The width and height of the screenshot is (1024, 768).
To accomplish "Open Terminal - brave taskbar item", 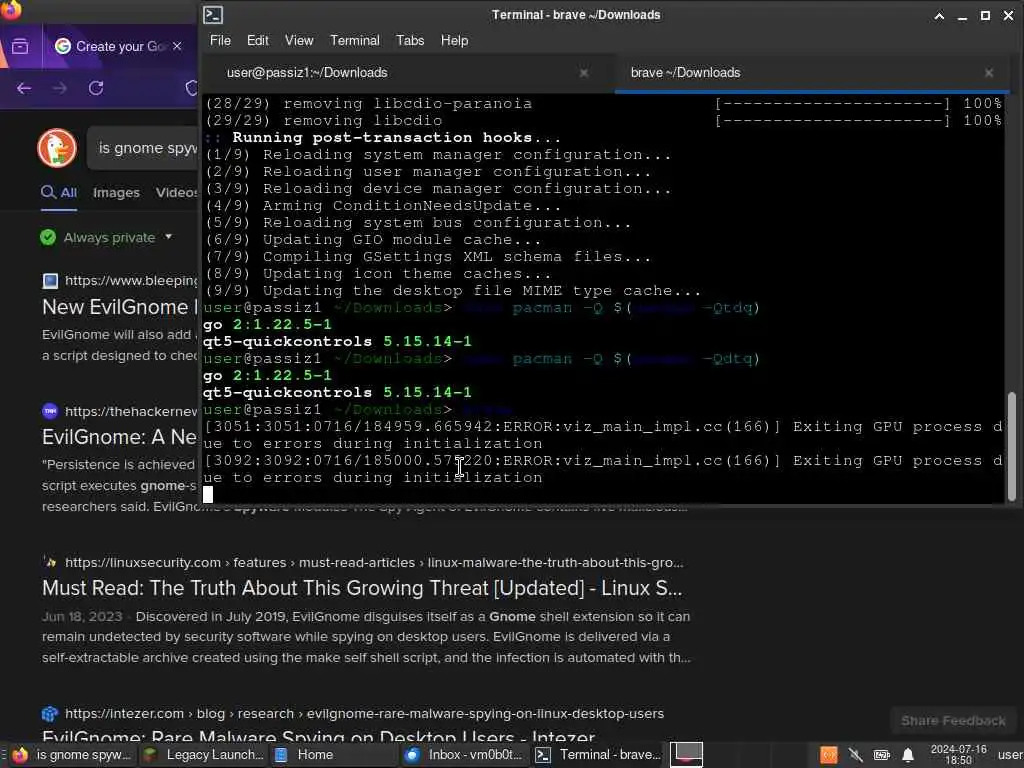I will click(598, 755).
